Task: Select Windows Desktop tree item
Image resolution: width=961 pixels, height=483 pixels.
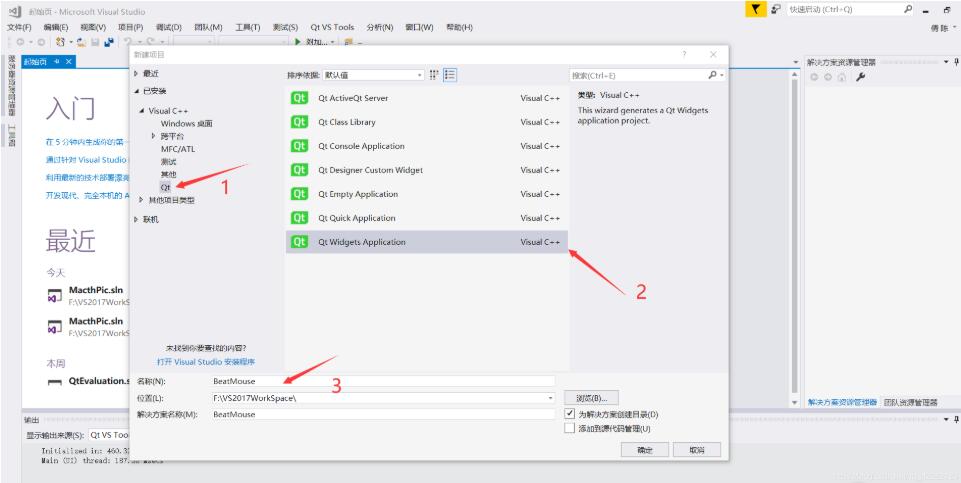Action: 186,124
